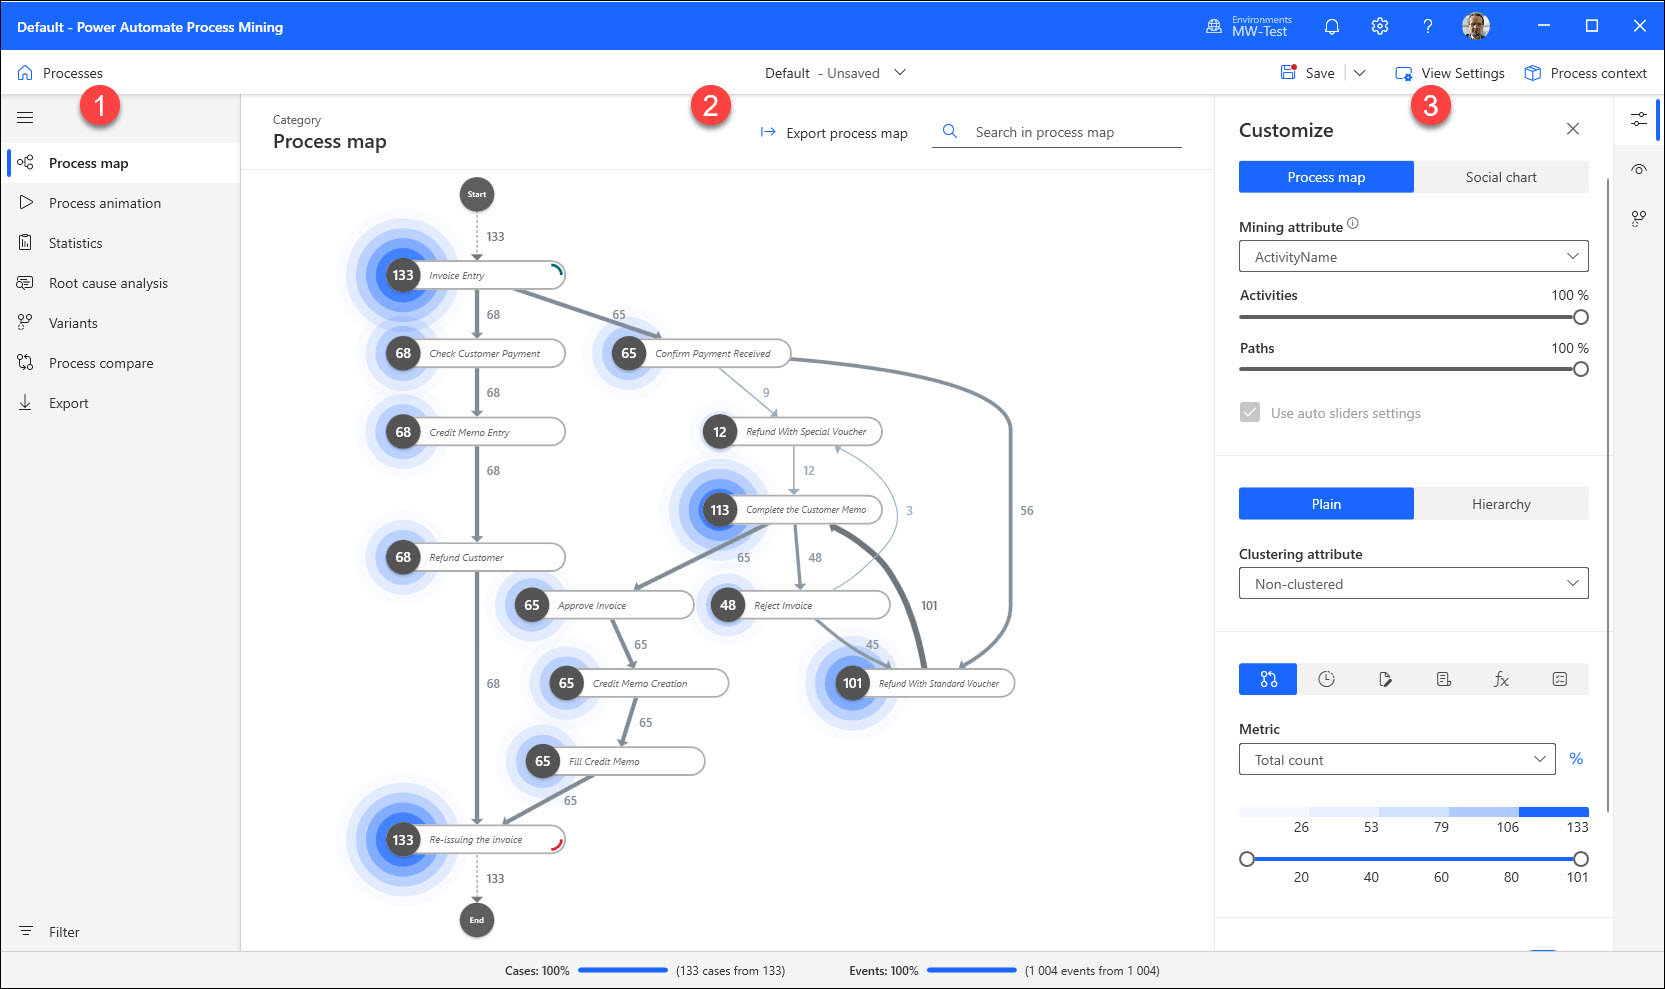Click the hamburger menu icon in sidebar
Screen dimensions: 1665x989
coord(25,118)
